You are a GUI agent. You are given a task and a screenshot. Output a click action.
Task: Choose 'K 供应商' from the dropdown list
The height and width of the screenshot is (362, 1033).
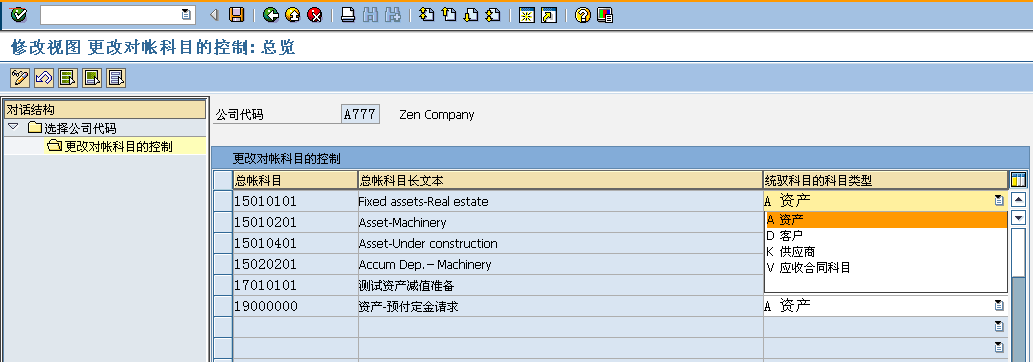click(x=886, y=252)
